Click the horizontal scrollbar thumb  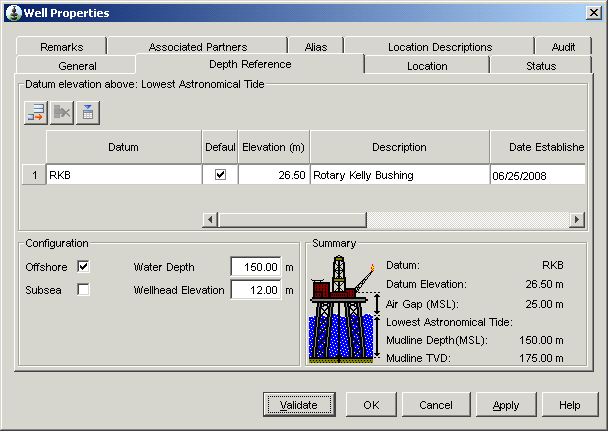pyautogui.click(x=292, y=219)
